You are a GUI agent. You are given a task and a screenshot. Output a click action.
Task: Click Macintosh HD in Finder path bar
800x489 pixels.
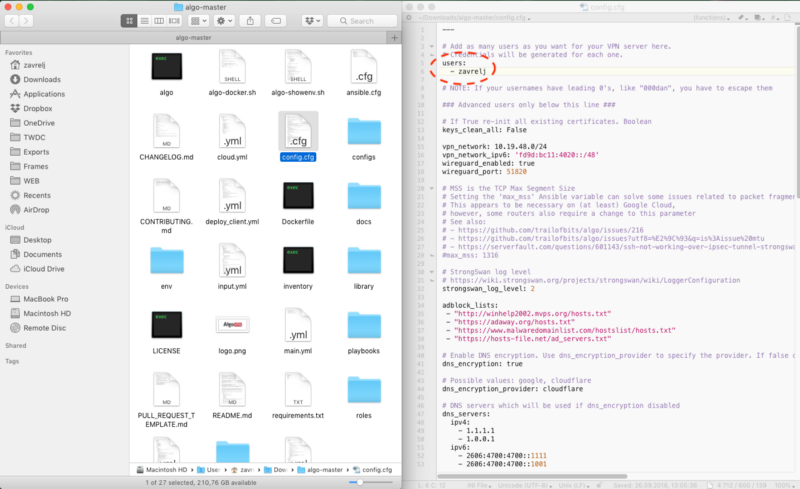tap(162, 470)
